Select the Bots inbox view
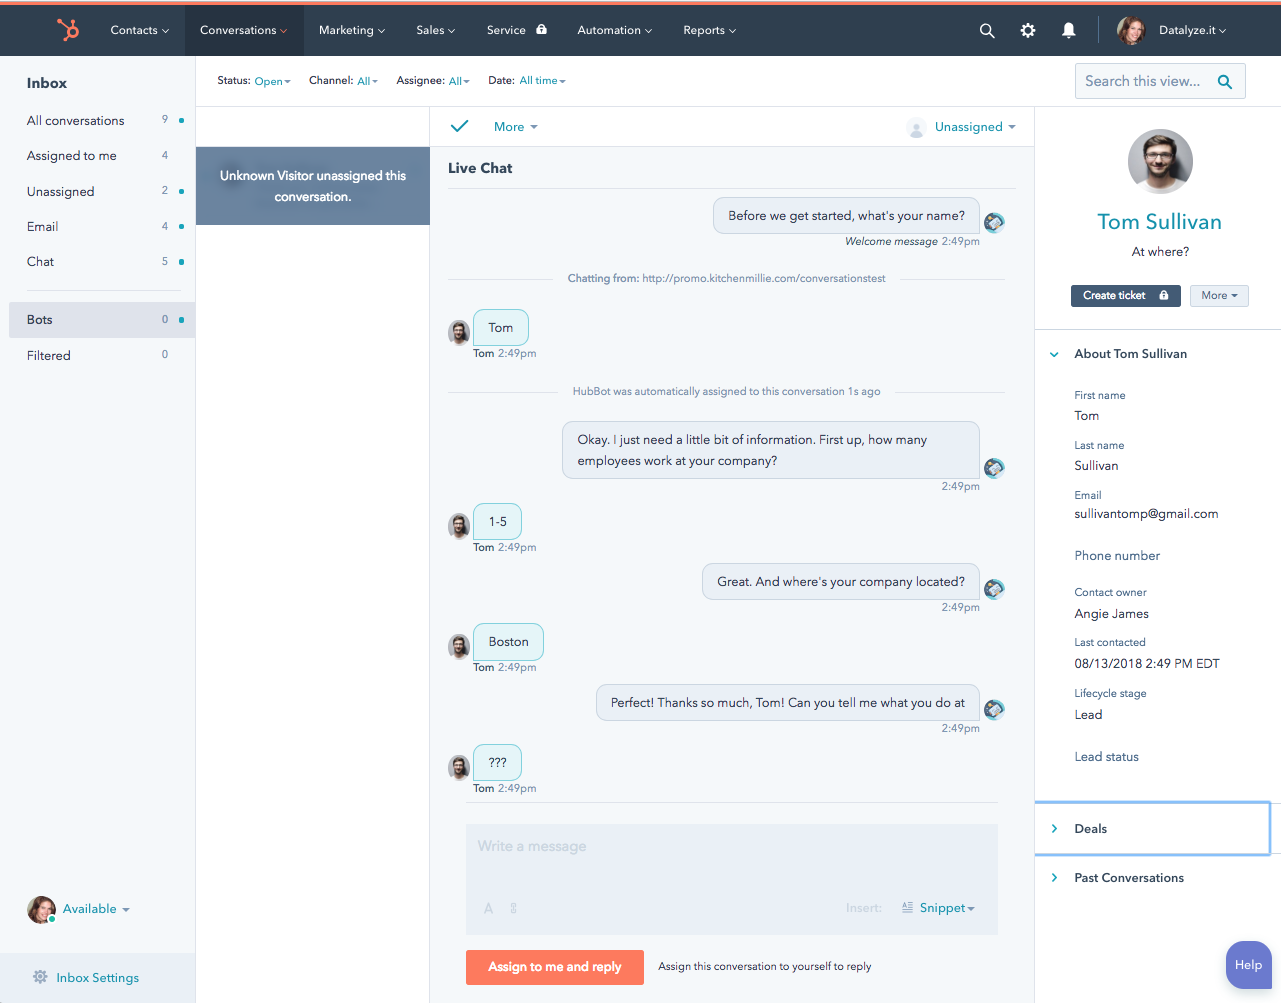This screenshot has height=1003, width=1281. (x=40, y=320)
